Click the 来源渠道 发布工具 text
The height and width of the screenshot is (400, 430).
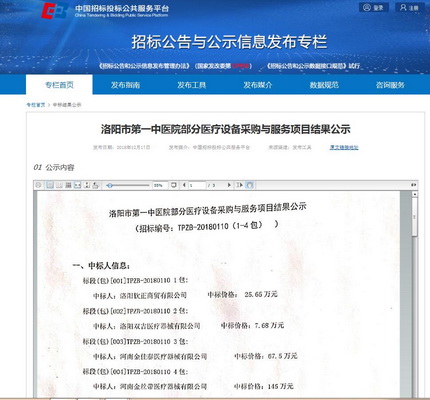290,147
